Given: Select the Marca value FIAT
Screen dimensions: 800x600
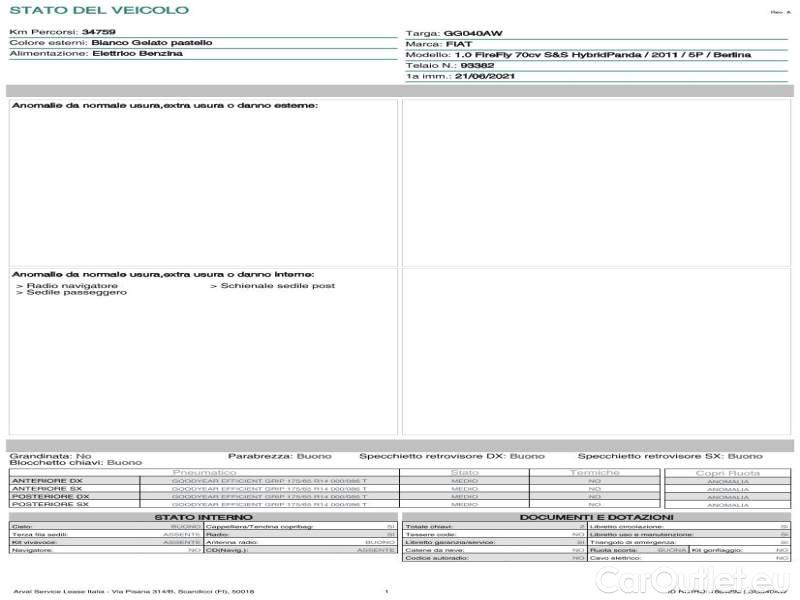Looking at the screenshot, I should coord(459,44).
